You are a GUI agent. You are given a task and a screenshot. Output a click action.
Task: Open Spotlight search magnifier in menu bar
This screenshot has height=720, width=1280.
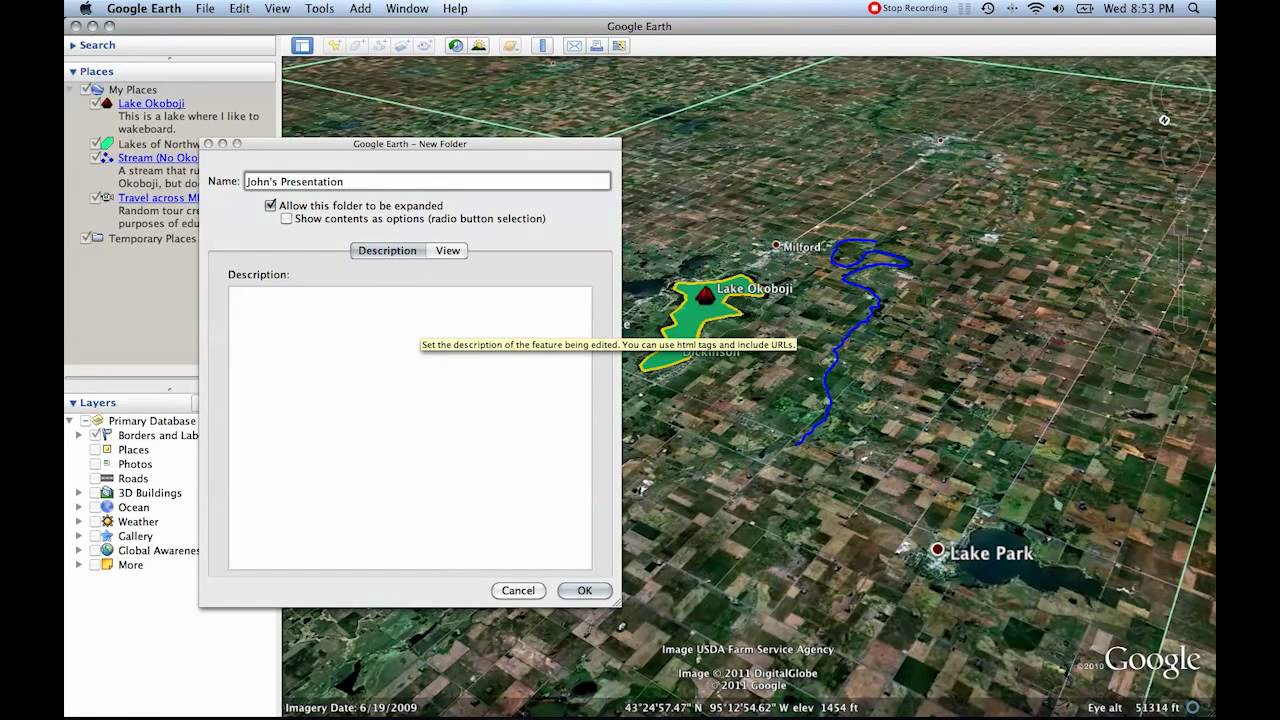(x=1194, y=8)
